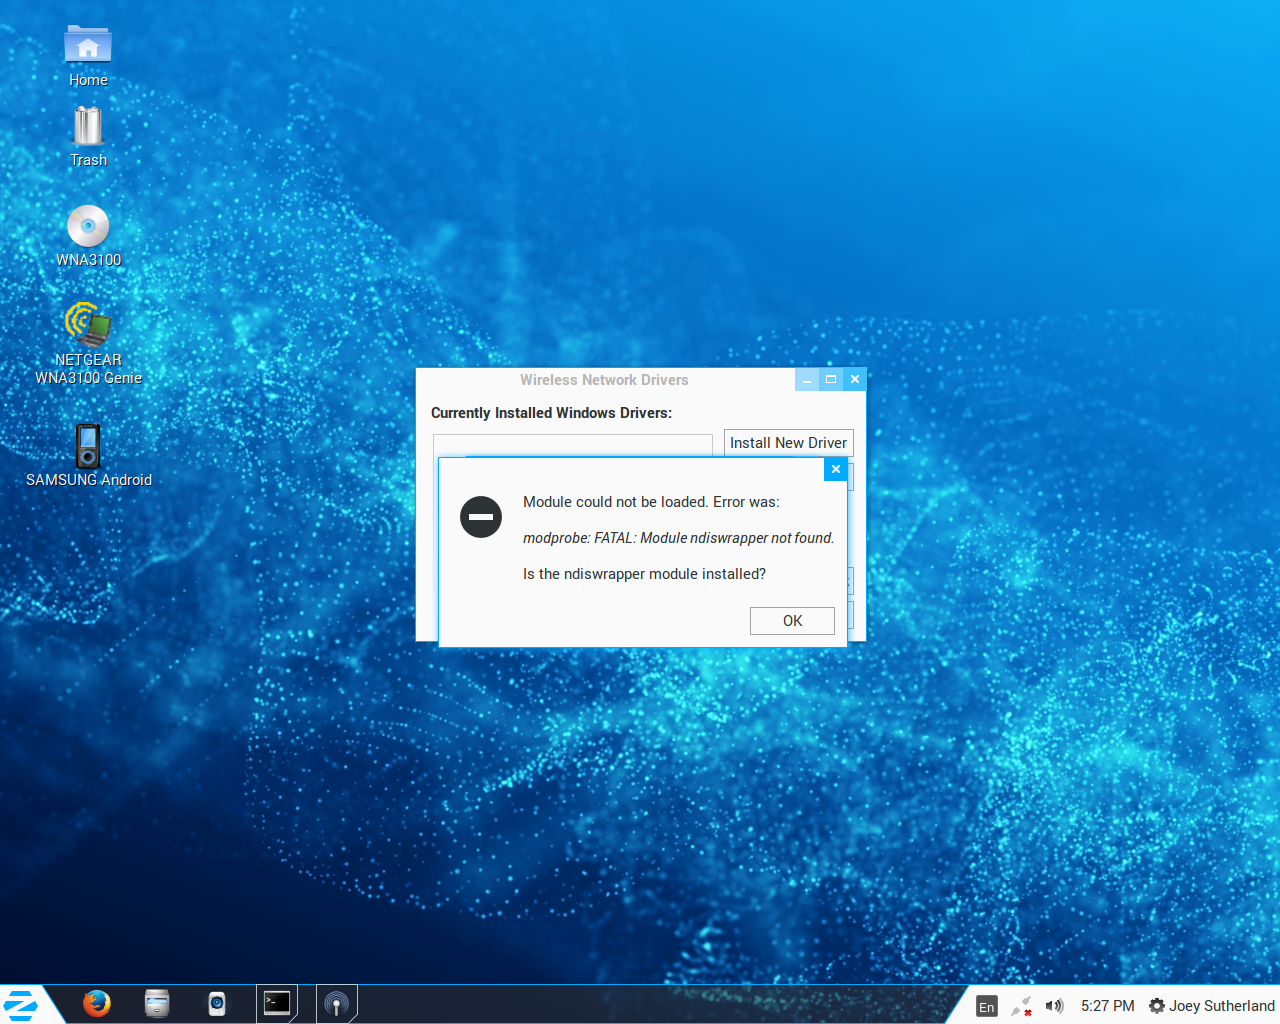The width and height of the screenshot is (1280, 1024).
Task: Open the volume control in tray
Action: 1054,1006
